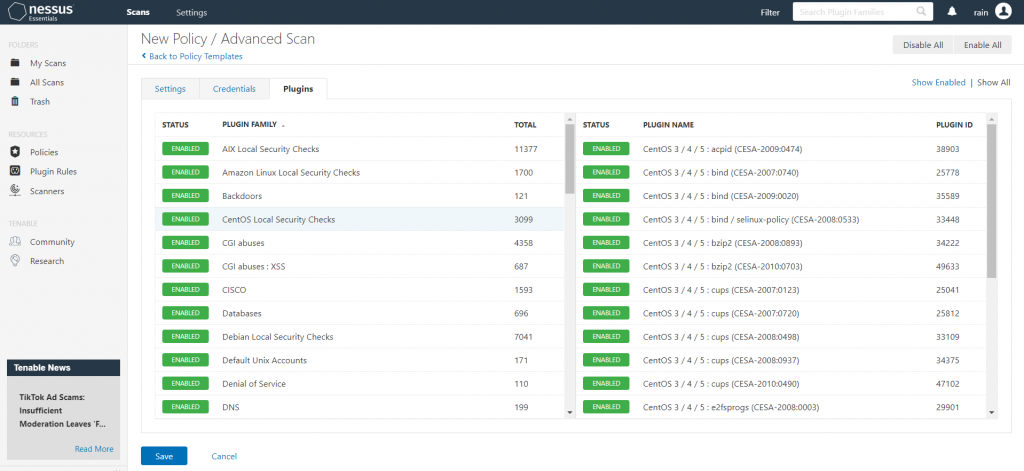The width and height of the screenshot is (1024, 471).
Task: Toggle ENABLED status for DNS family
Action: click(x=185, y=408)
